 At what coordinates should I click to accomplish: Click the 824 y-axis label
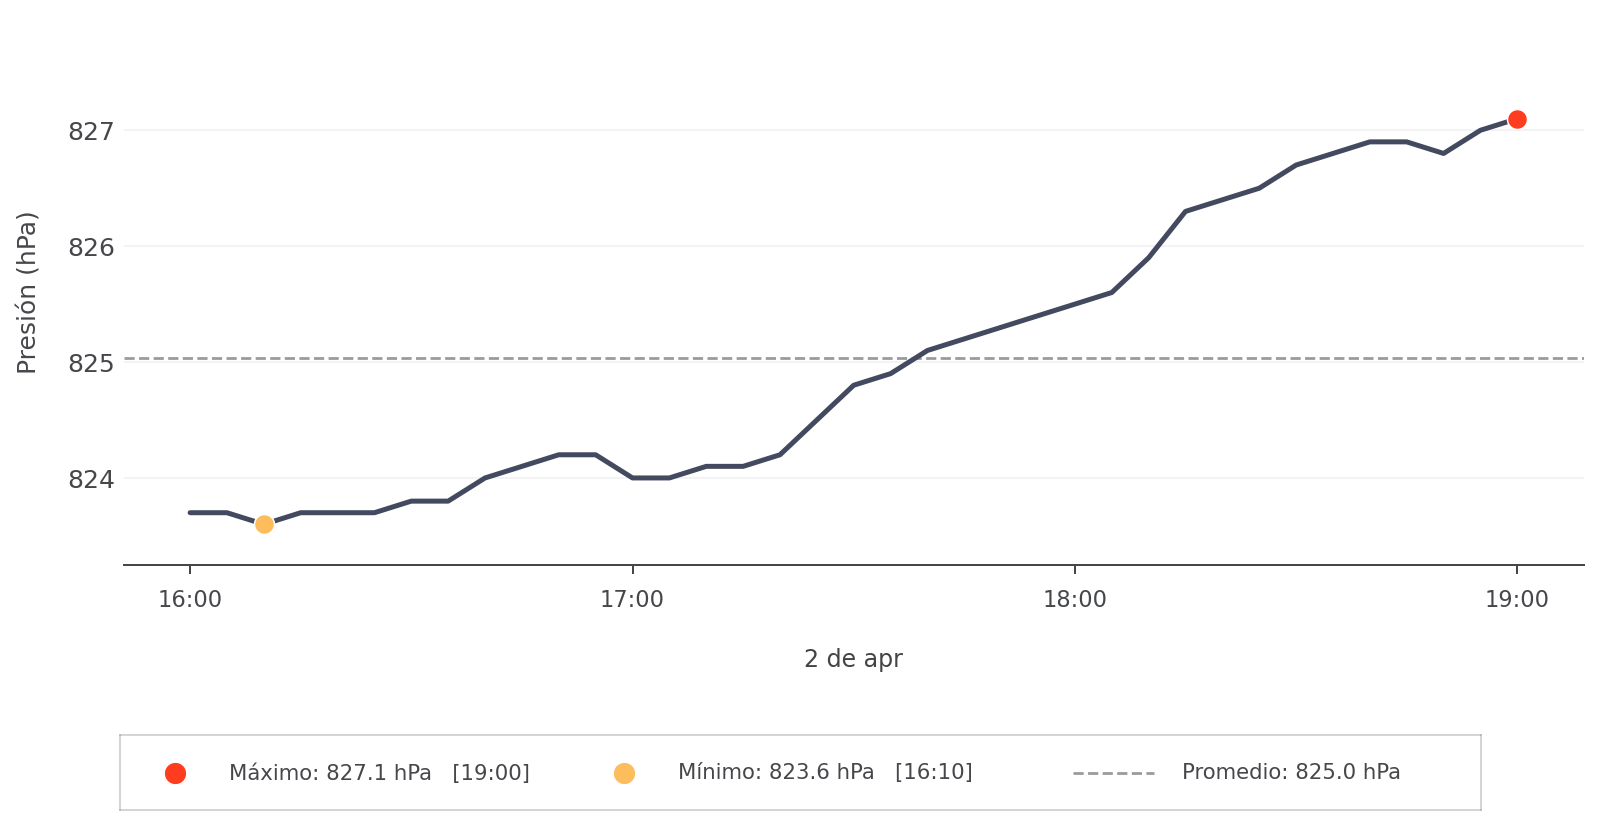(91, 479)
